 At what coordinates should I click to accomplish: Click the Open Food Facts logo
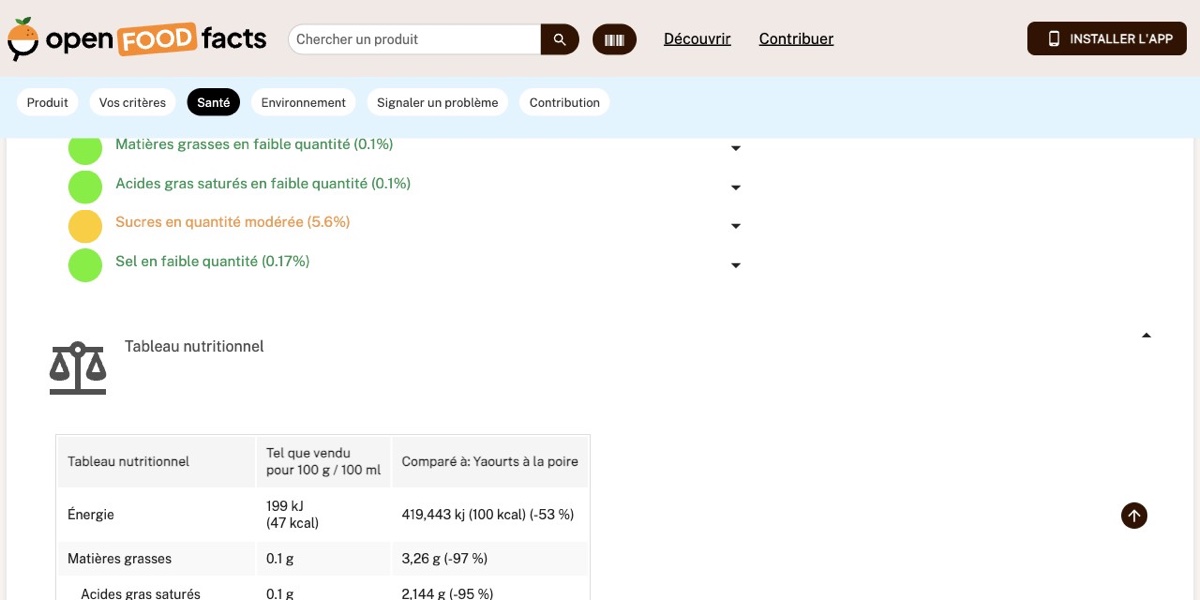[137, 39]
